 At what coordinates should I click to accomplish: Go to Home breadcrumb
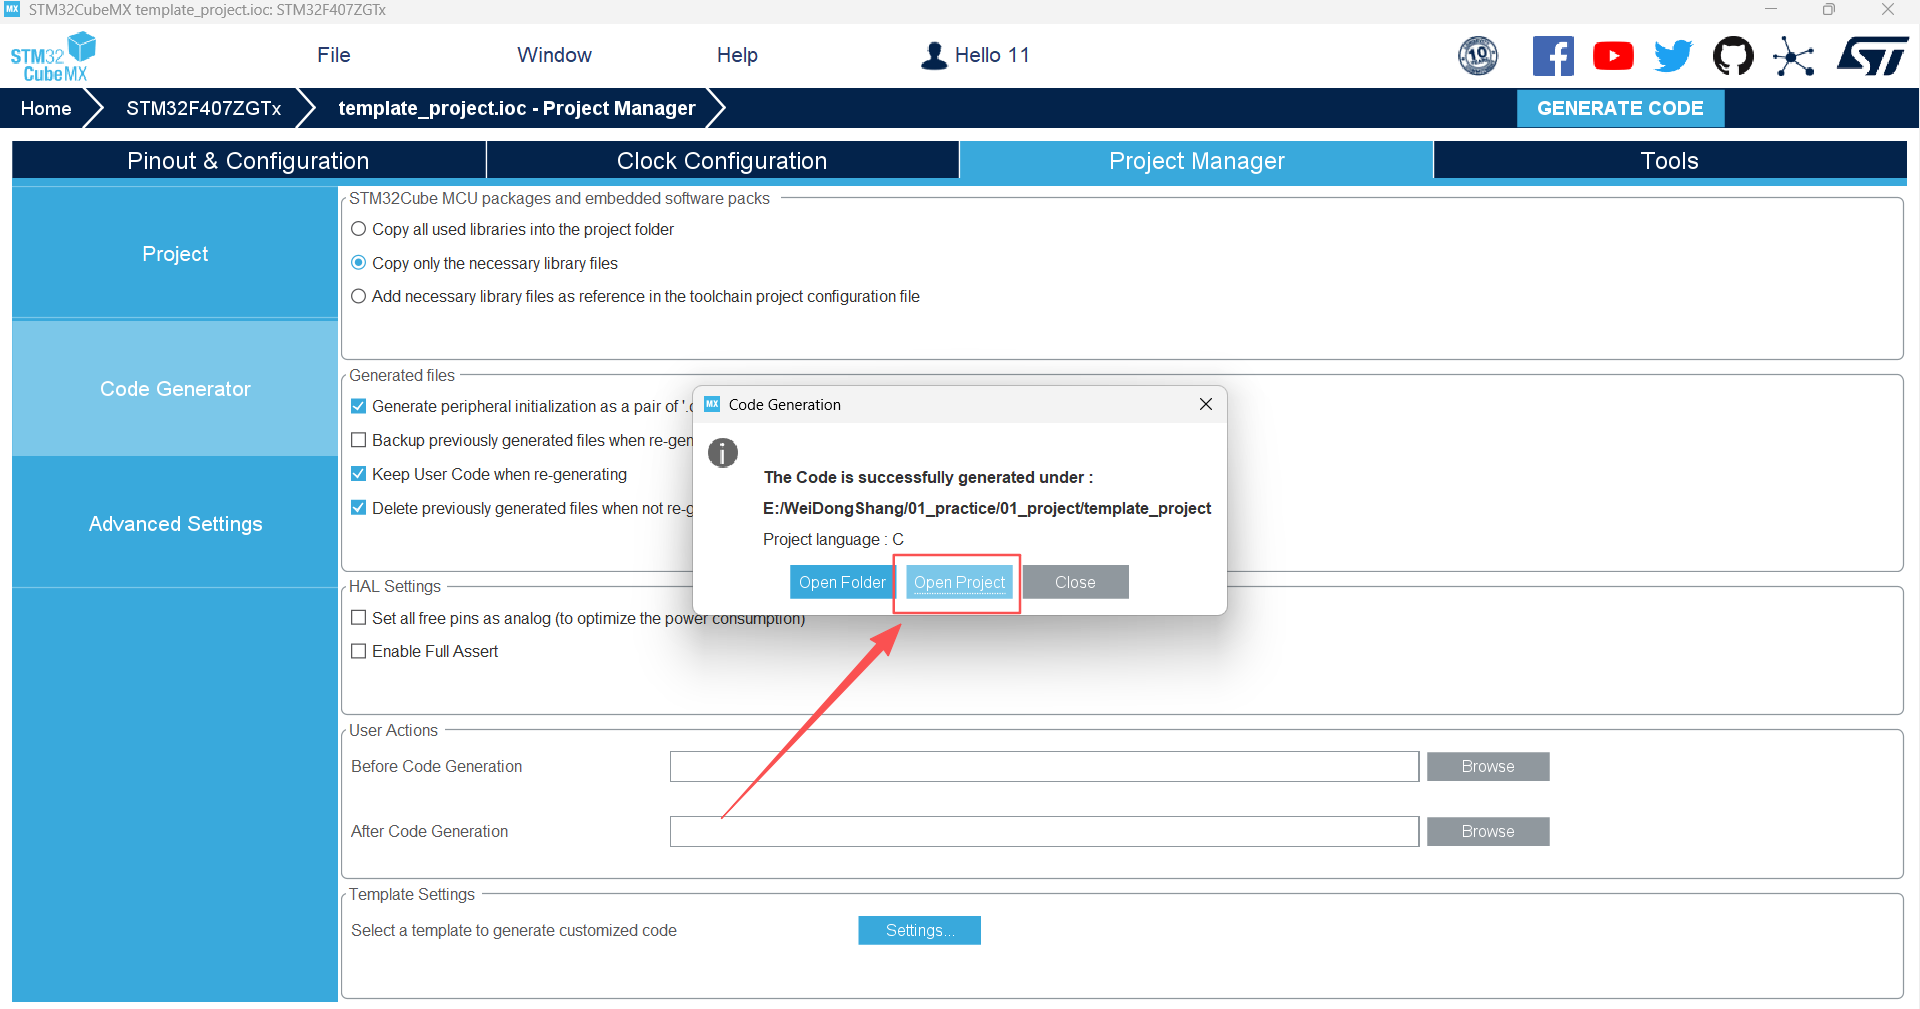click(x=46, y=108)
